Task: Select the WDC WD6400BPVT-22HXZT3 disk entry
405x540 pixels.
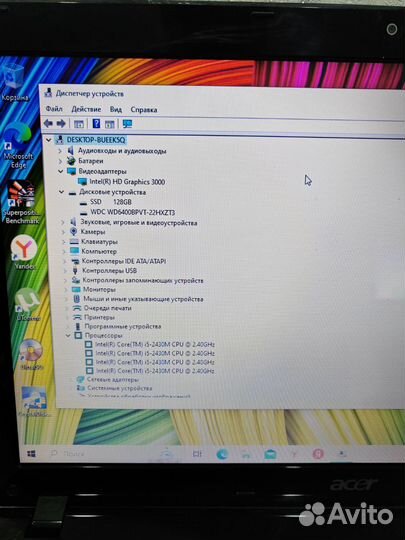Action: point(127,212)
